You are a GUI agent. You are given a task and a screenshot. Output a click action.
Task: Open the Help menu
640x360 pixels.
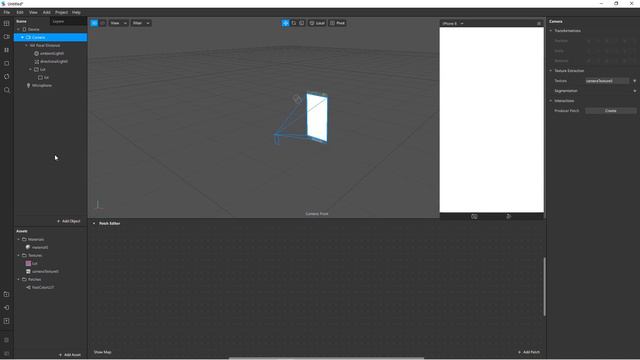pyautogui.click(x=76, y=12)
